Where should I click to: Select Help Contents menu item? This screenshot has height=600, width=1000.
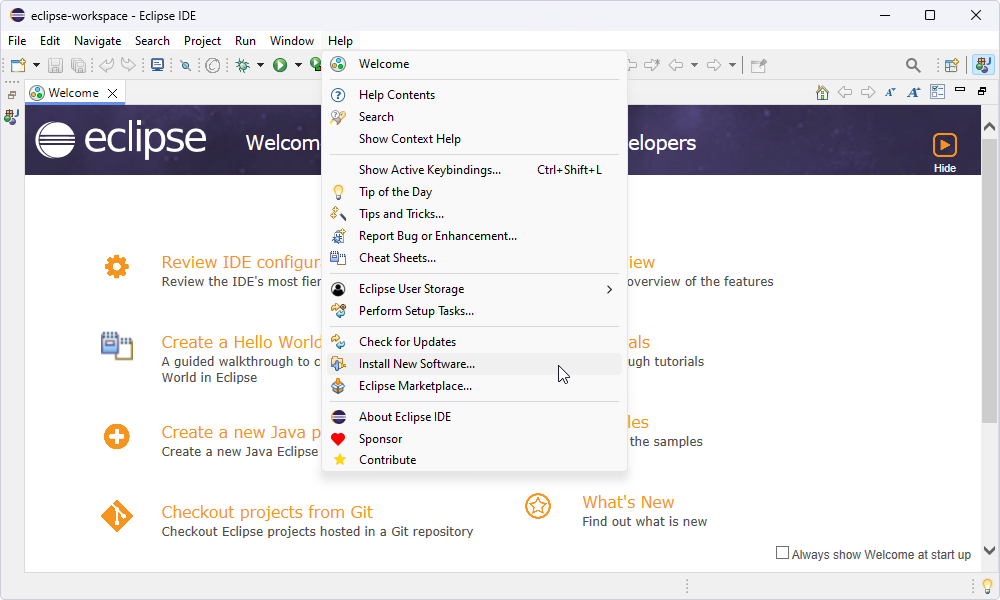point(474,95)
